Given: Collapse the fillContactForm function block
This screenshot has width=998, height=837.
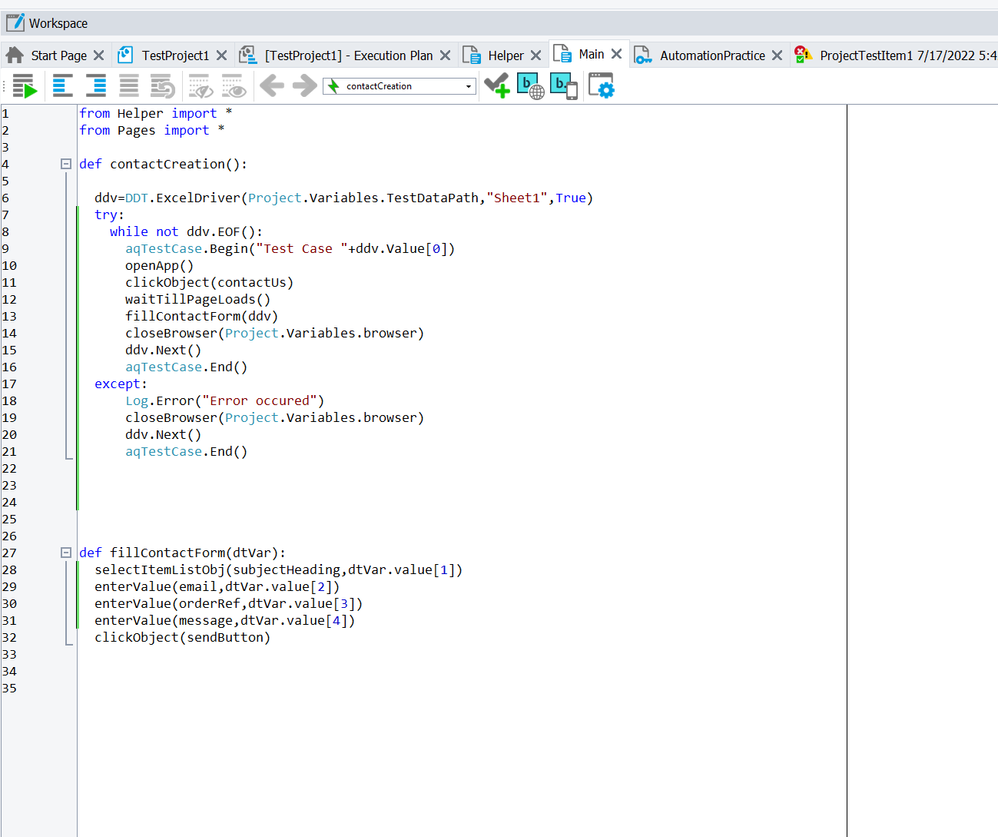Looking at the screenshot, I should (66, 553).
